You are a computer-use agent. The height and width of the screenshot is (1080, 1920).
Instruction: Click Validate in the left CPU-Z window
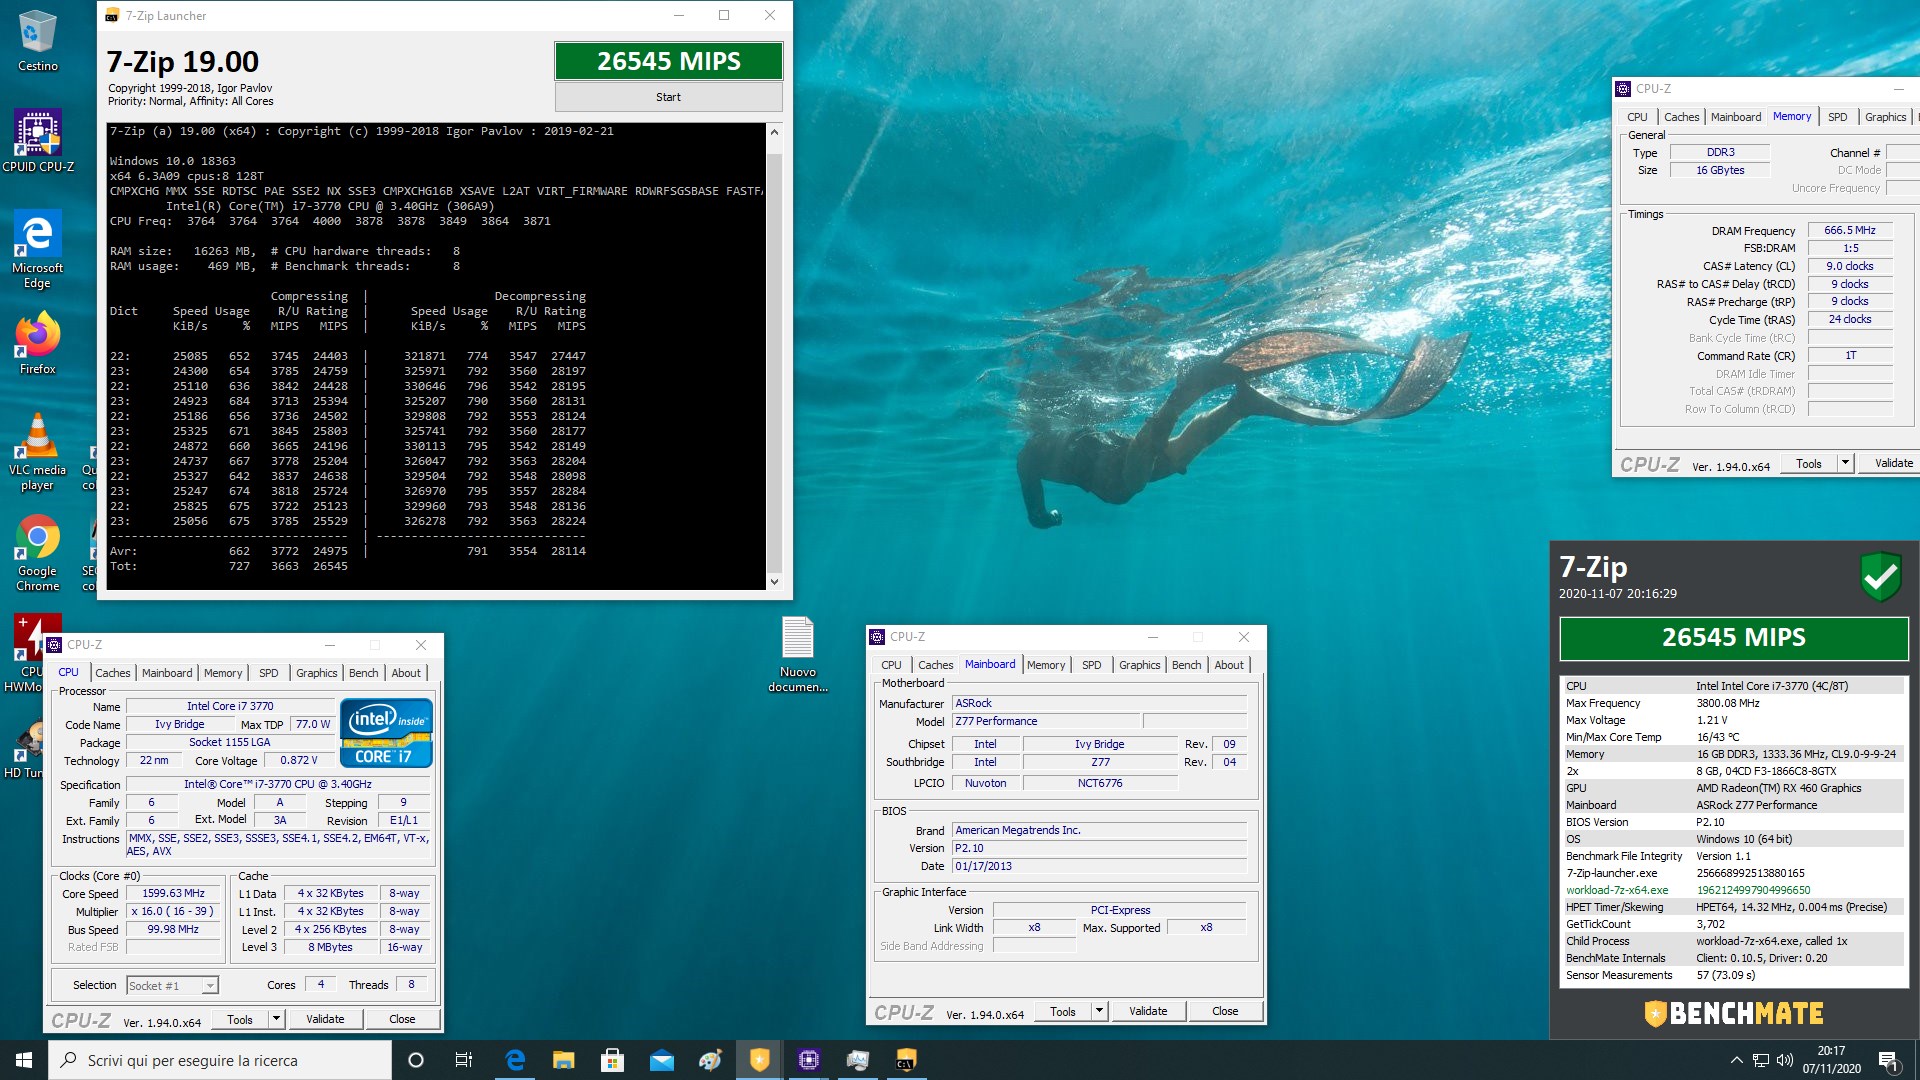tap(325, 1019)
